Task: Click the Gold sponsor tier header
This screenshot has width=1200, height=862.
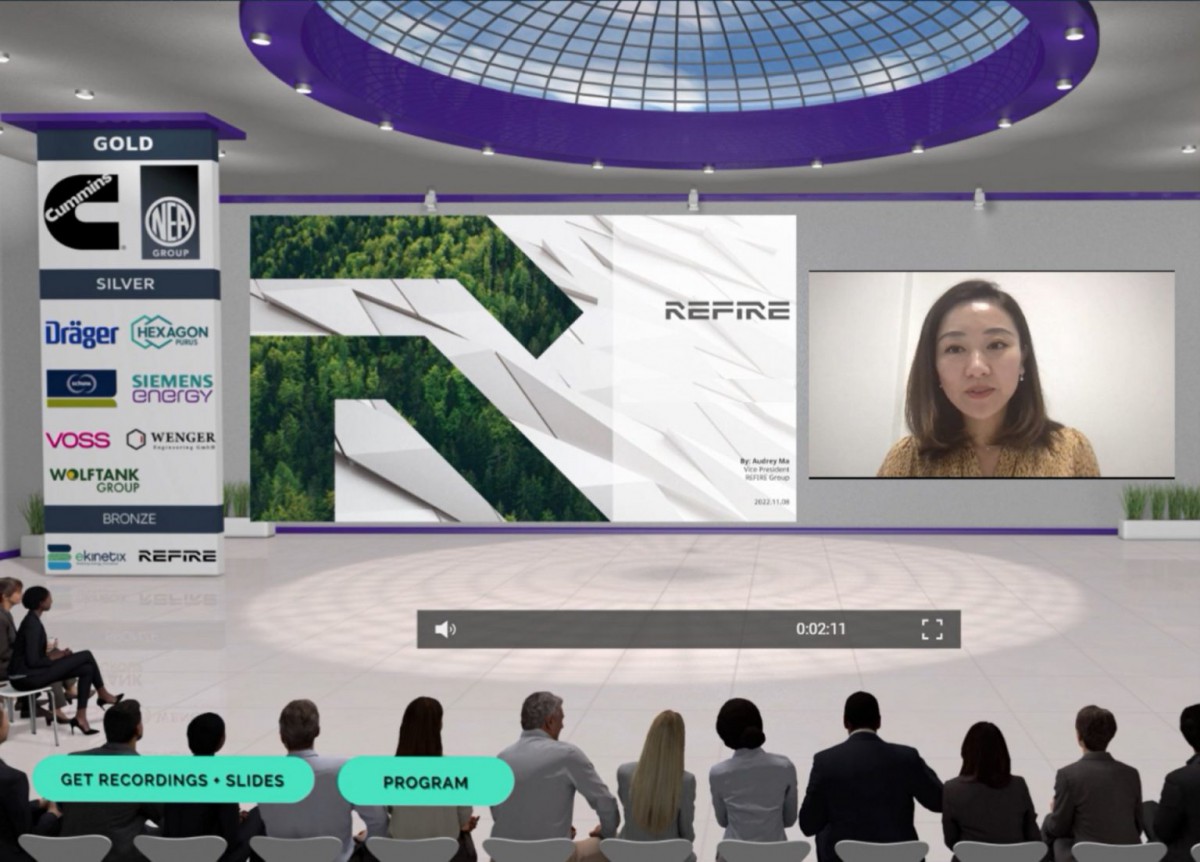Action: coord(123,144)
